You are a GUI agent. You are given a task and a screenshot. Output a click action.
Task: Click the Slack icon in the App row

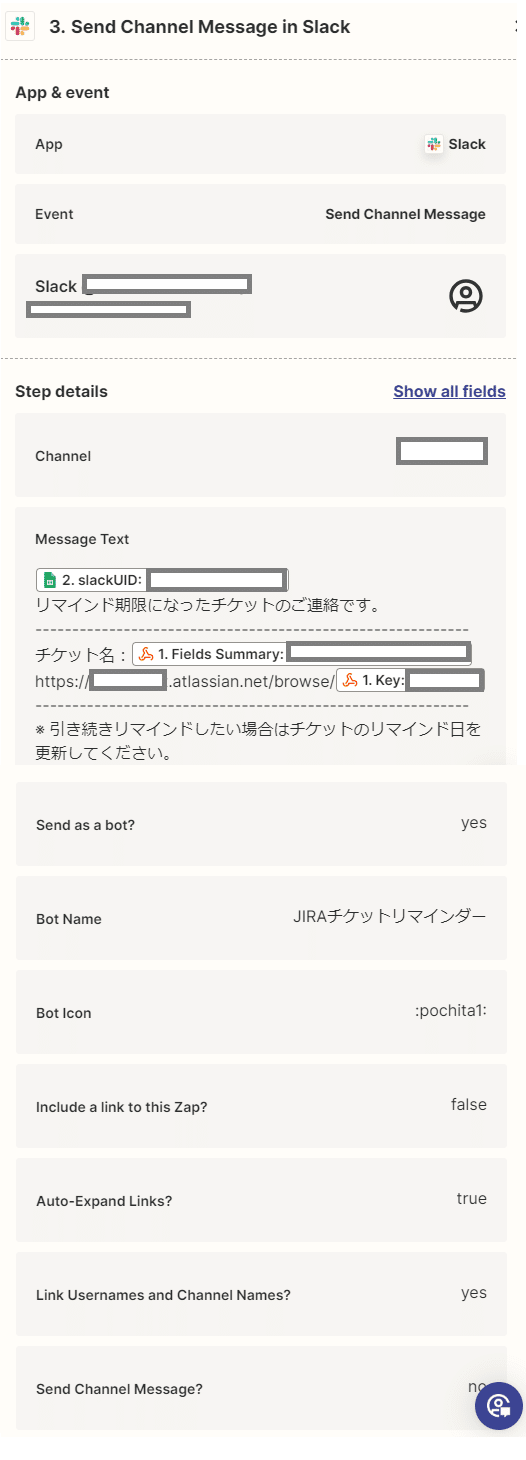coord(433,144)
